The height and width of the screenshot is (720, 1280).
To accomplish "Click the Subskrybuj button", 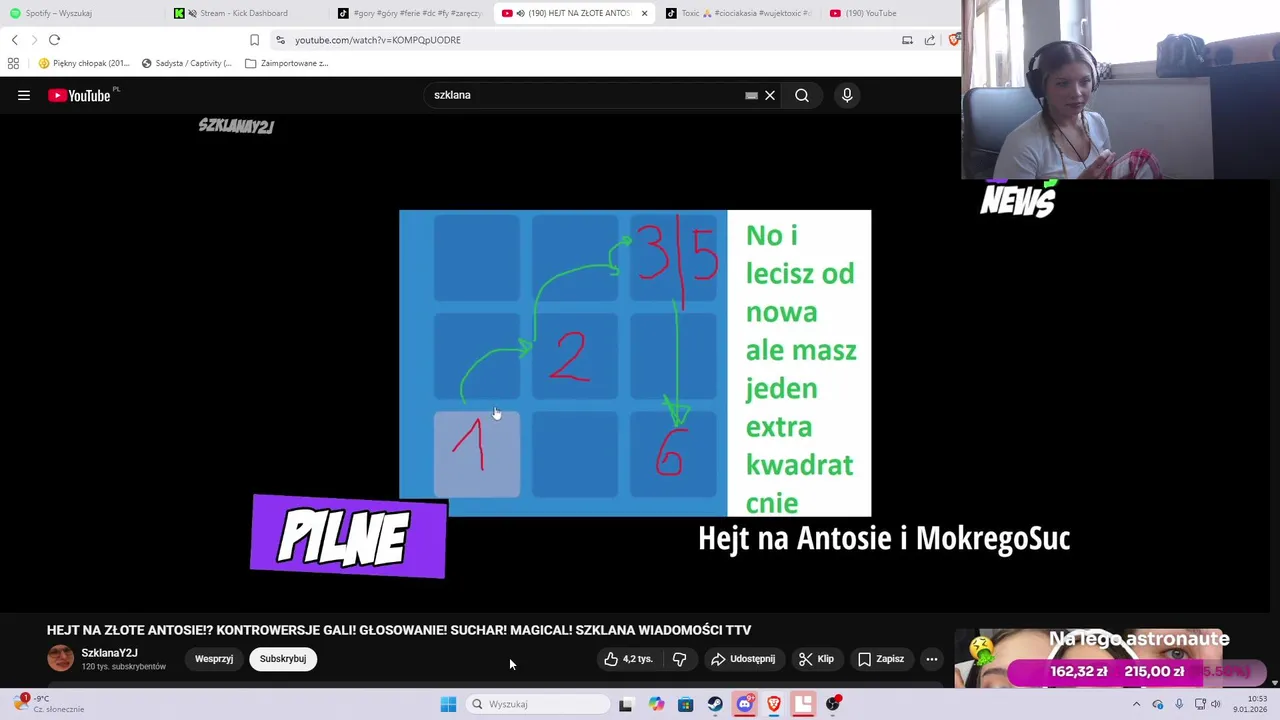I will coord(283,659).
